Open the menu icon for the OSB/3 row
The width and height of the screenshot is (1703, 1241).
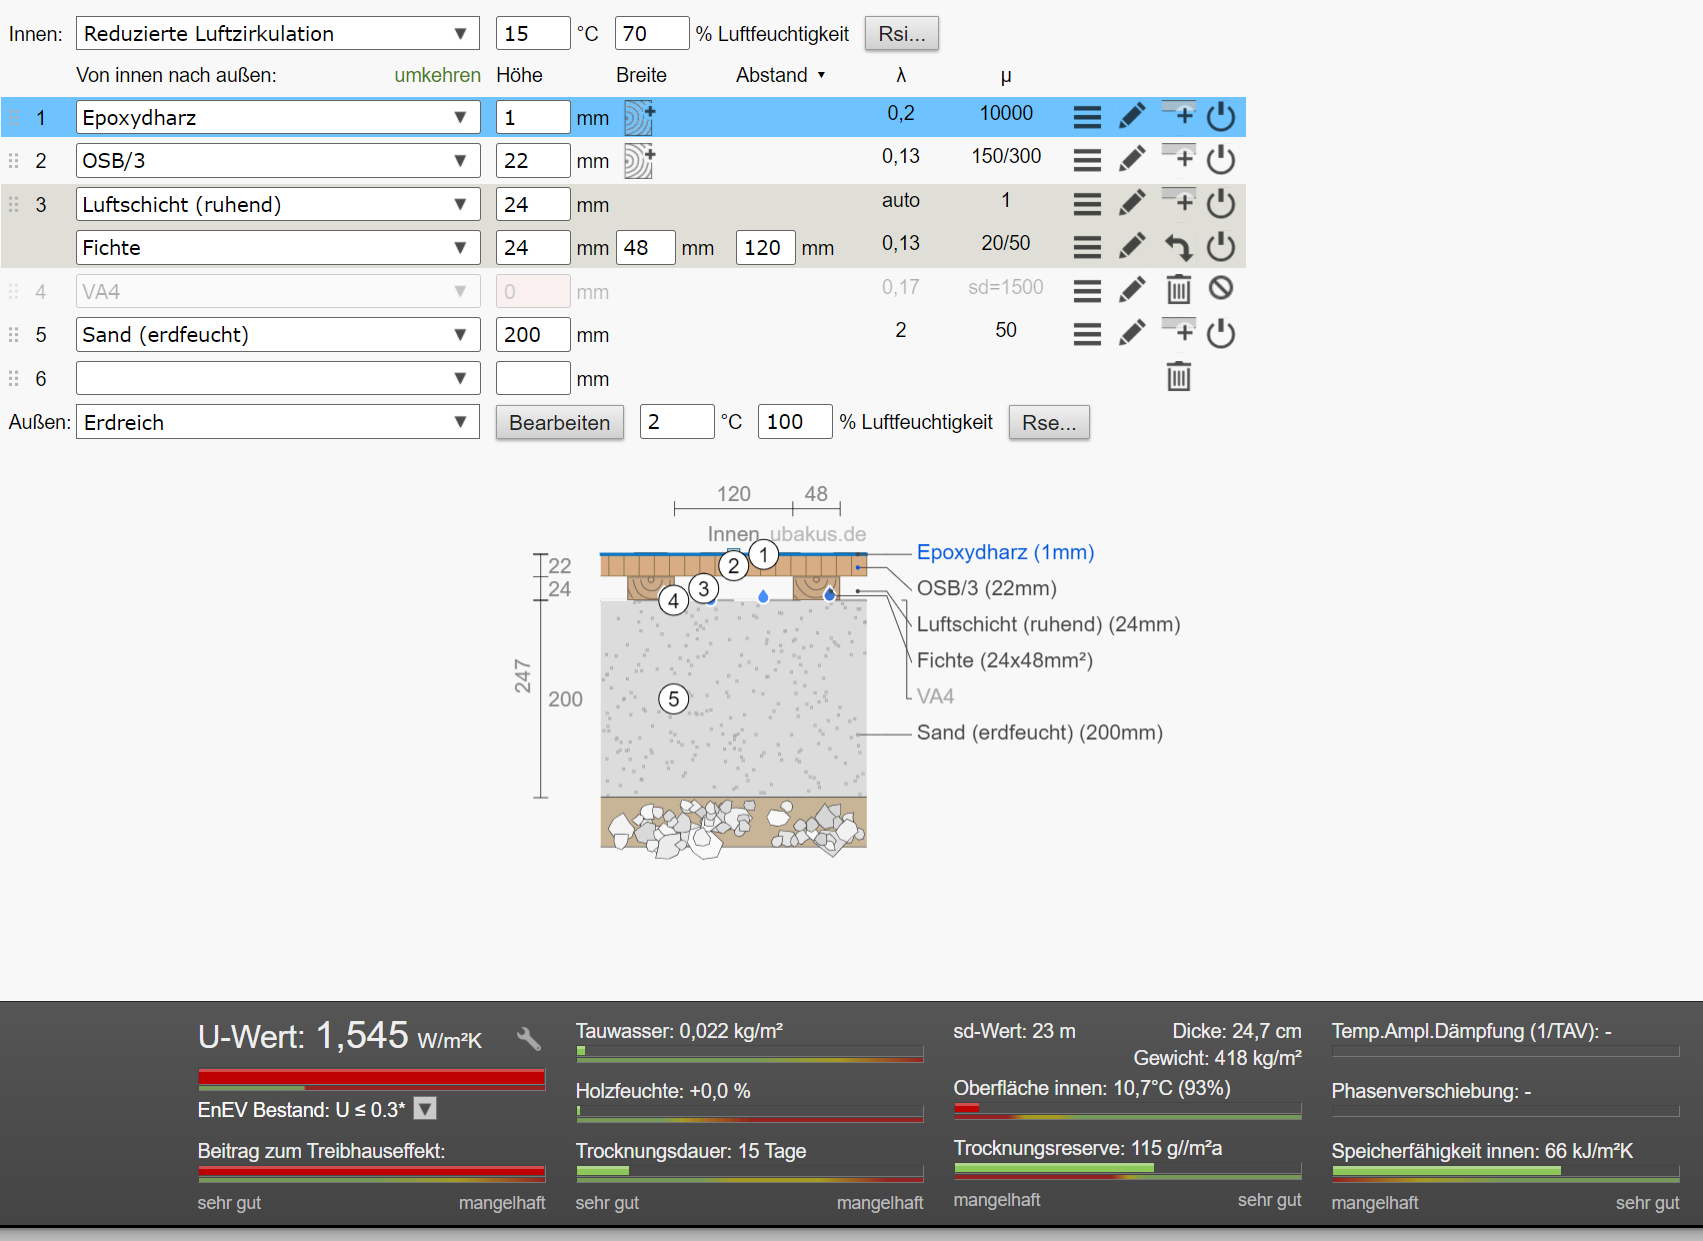click(x=1087, y=160)
